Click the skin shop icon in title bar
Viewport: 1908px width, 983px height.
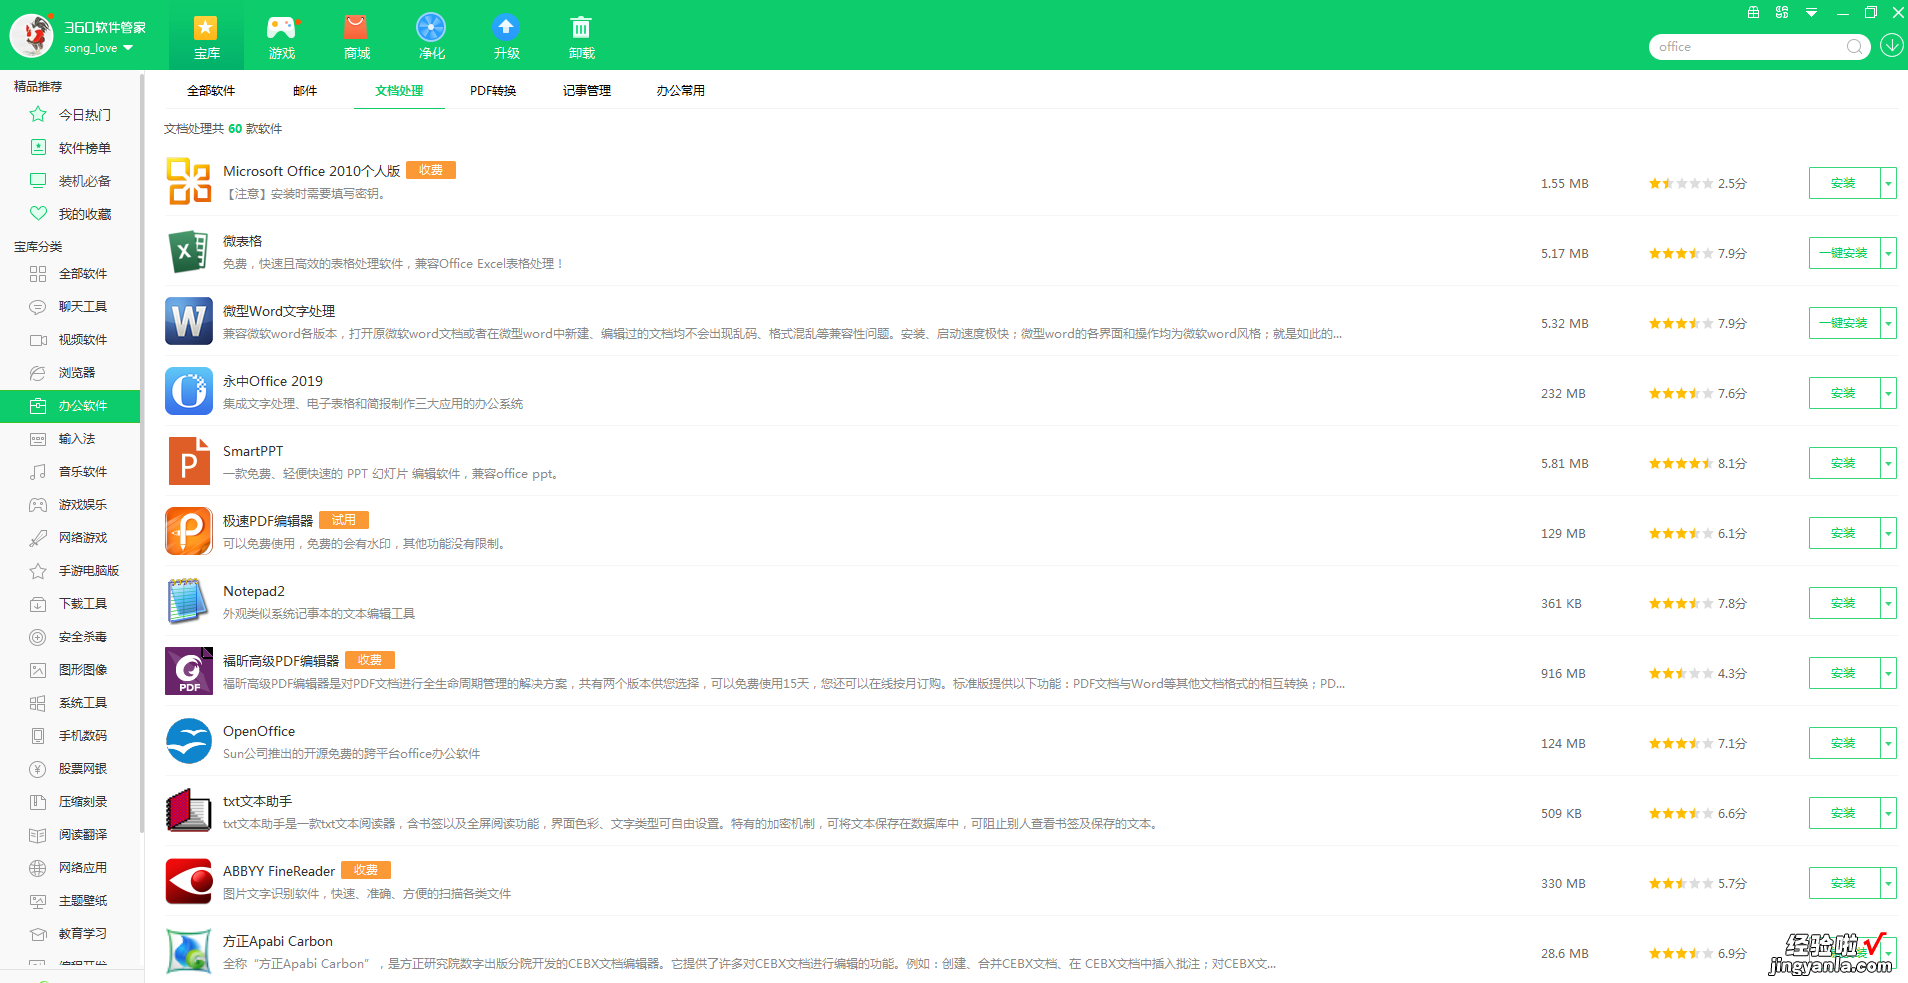1753,13
